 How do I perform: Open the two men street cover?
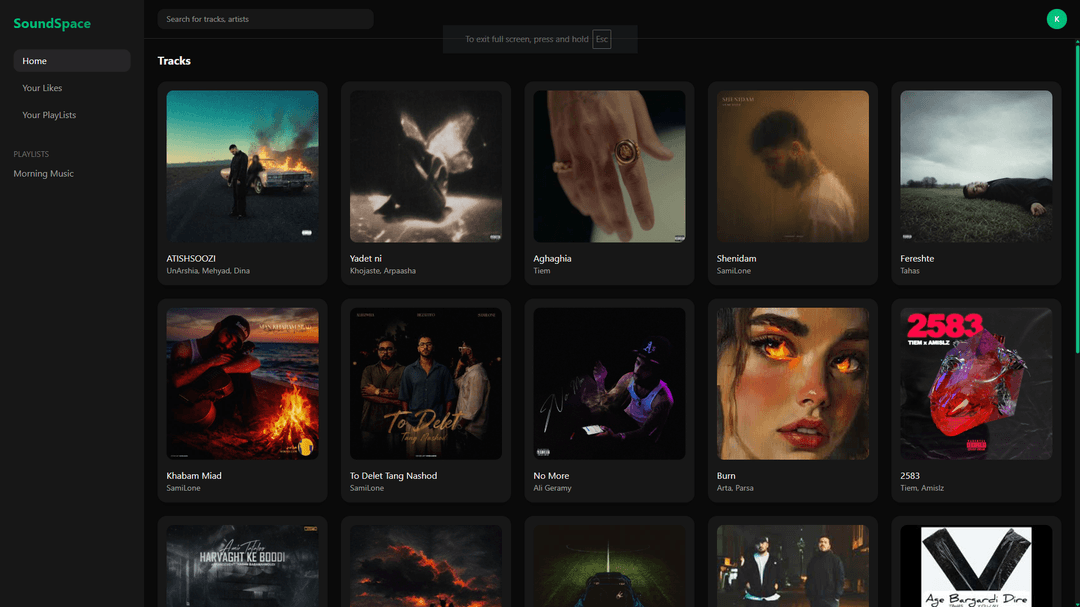[x=793, y=566]
